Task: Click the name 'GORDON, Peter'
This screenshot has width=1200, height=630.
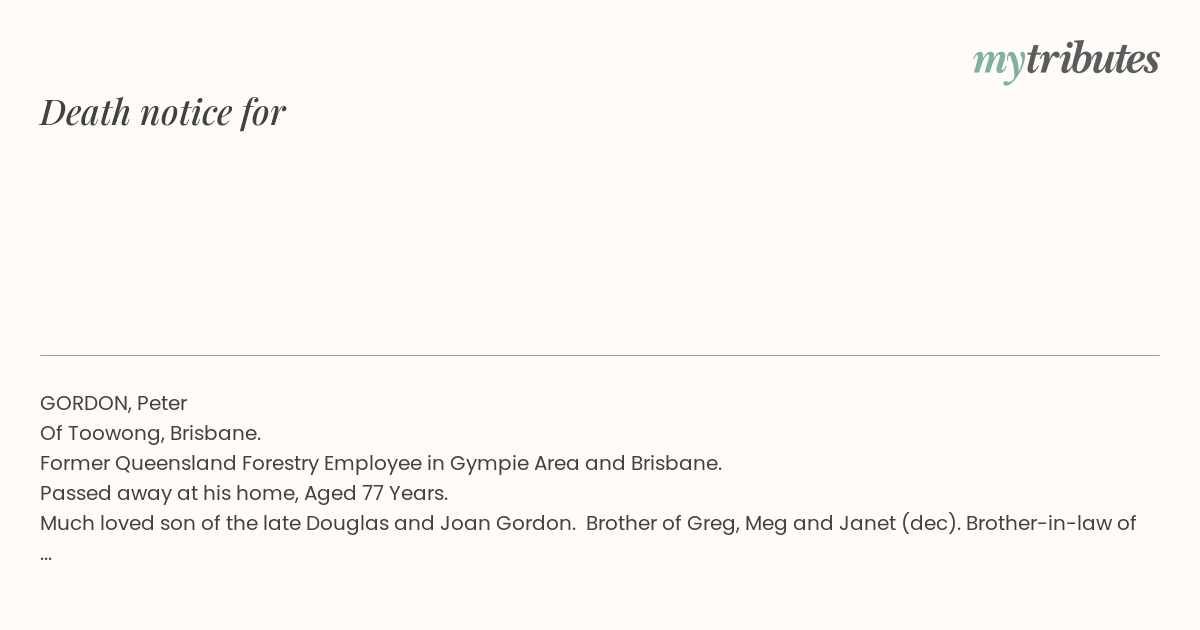Action: pyautogui.click(x=114, y=403)
